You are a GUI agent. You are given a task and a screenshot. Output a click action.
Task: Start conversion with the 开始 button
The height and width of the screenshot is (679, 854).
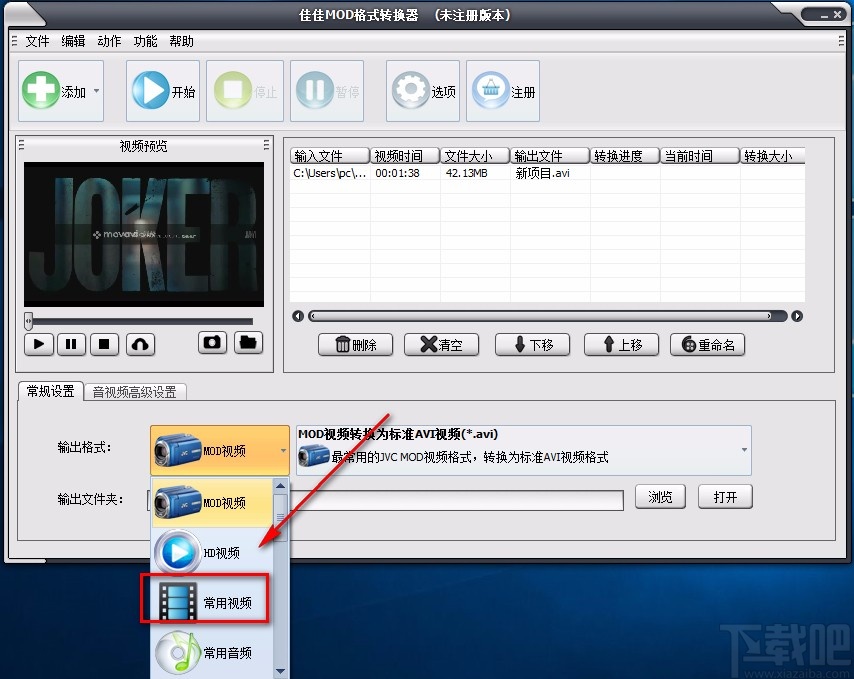pyautogui.click(x=163, y=91)
